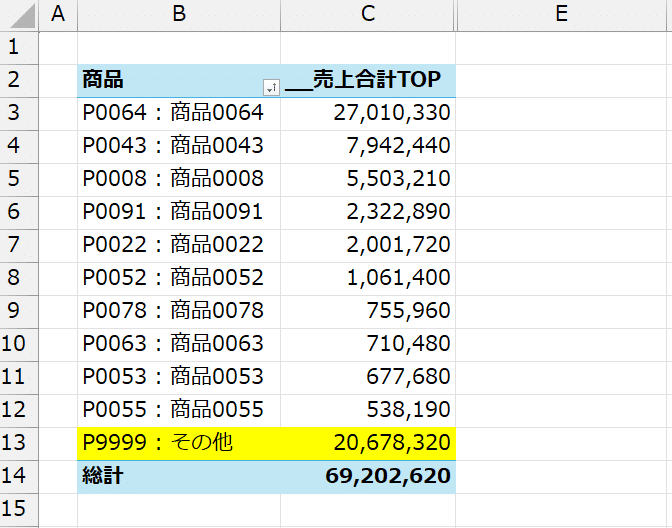
Task: Click the 売上合計TOP header cell
Action: [x=368, y=81]
